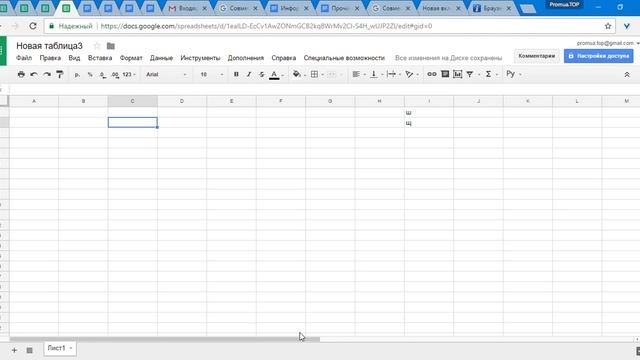Click the Print icon in toolbar

click(x=21, y=74)
